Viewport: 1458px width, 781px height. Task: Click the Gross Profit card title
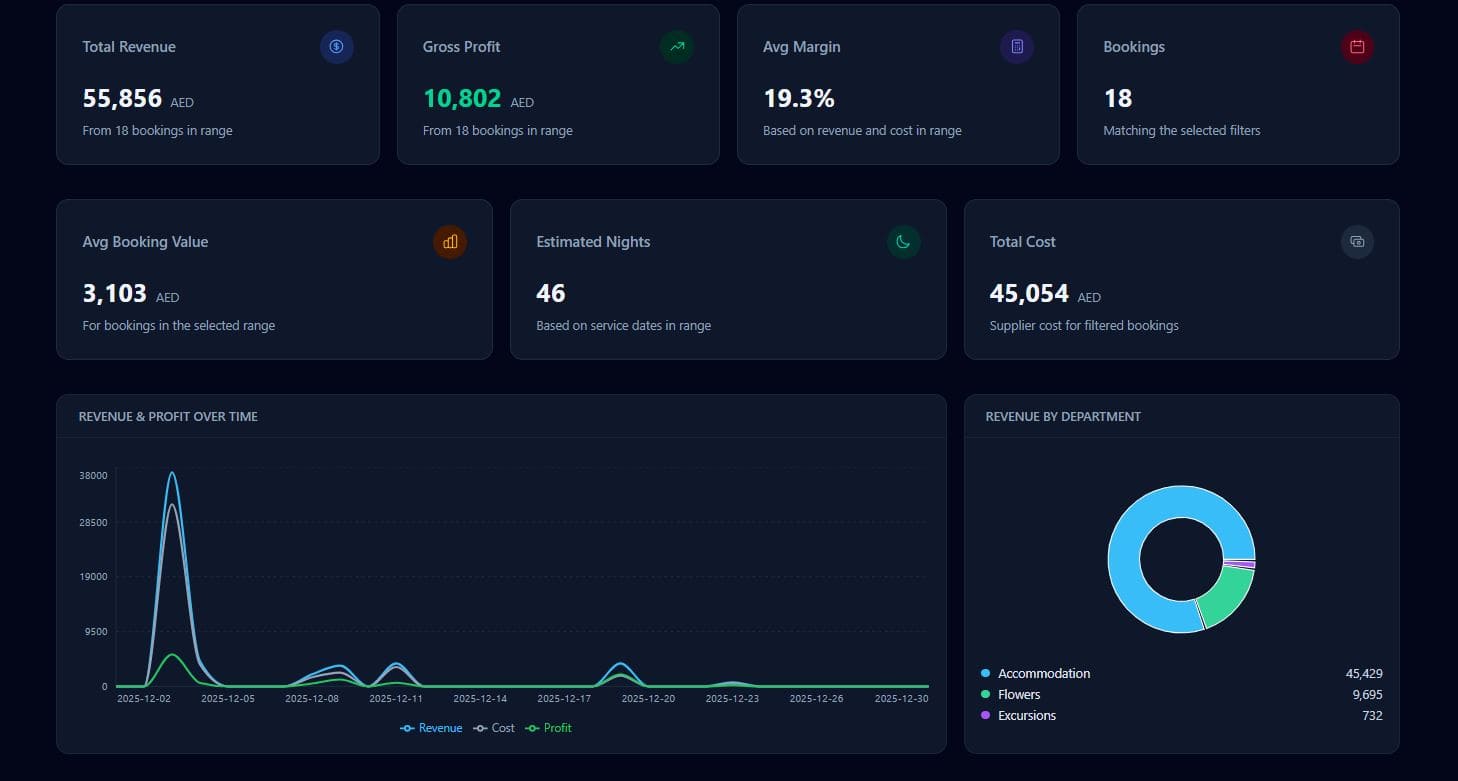tap(461, 47)
